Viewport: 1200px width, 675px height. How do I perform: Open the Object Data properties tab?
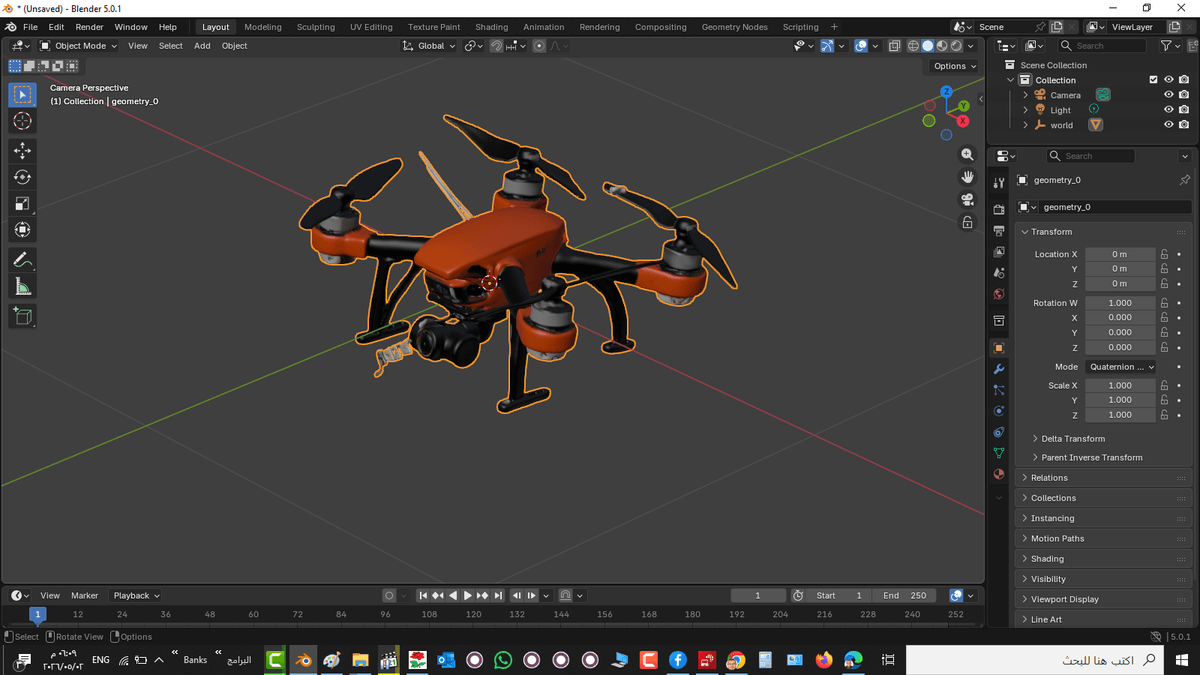tap(998, 453)
